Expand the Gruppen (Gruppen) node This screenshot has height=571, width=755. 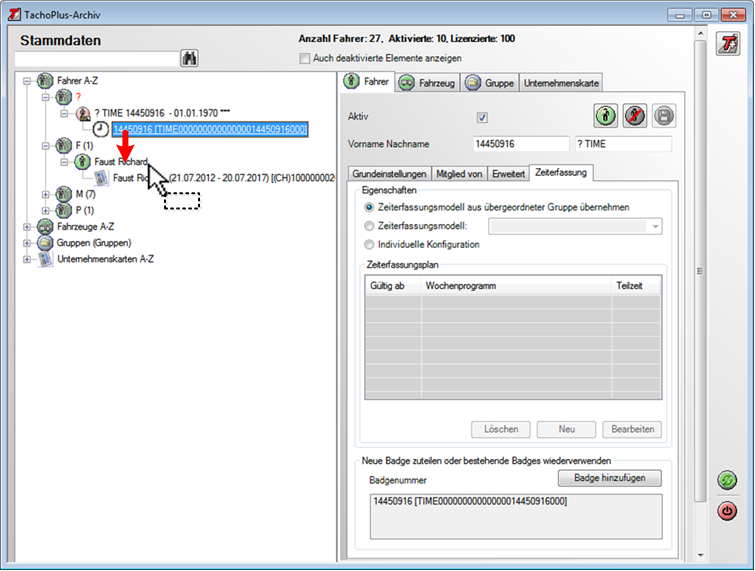pyautogui.click(x=27, y=243)
